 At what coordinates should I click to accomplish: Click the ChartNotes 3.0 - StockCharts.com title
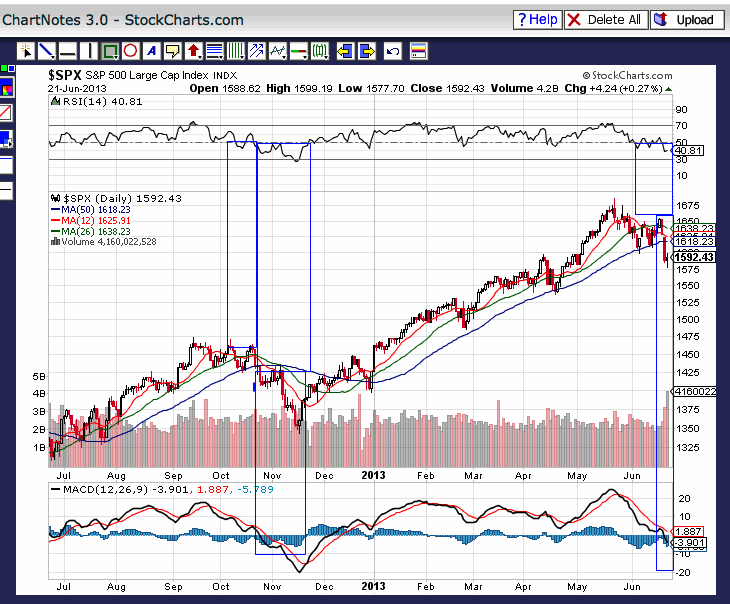123,20
